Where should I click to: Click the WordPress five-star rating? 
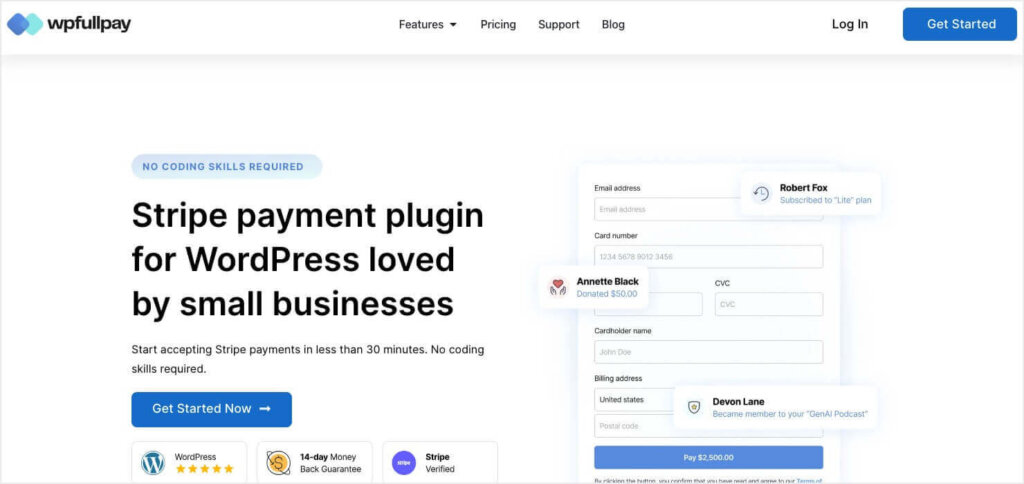click(204, 469)
